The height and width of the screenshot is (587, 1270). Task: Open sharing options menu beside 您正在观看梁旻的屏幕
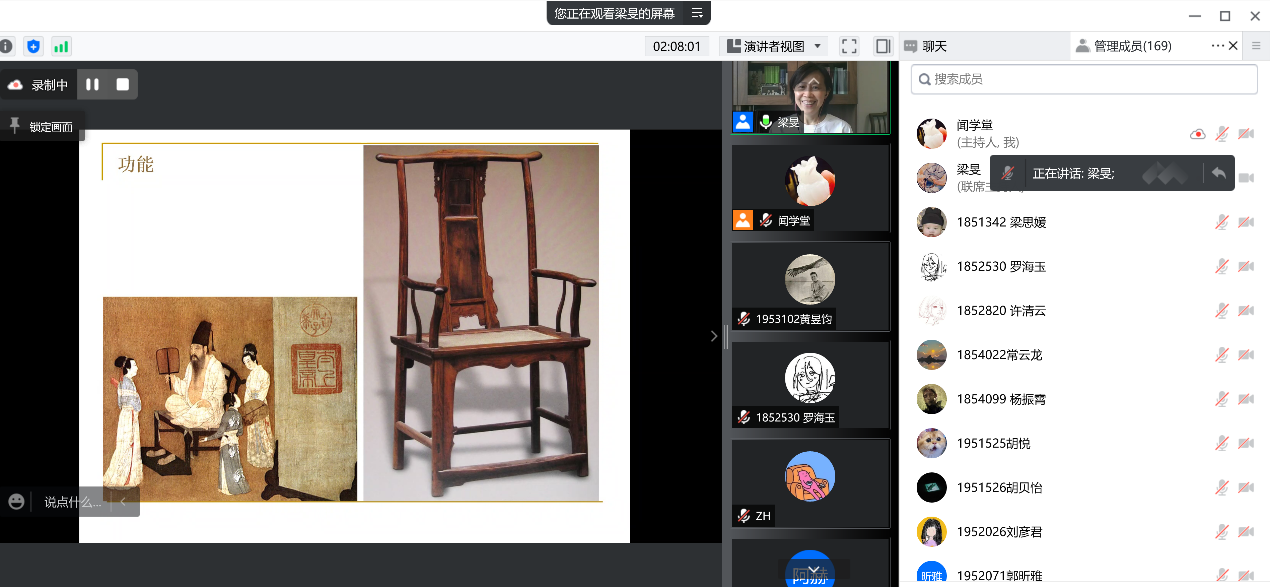tap(697, 13)
